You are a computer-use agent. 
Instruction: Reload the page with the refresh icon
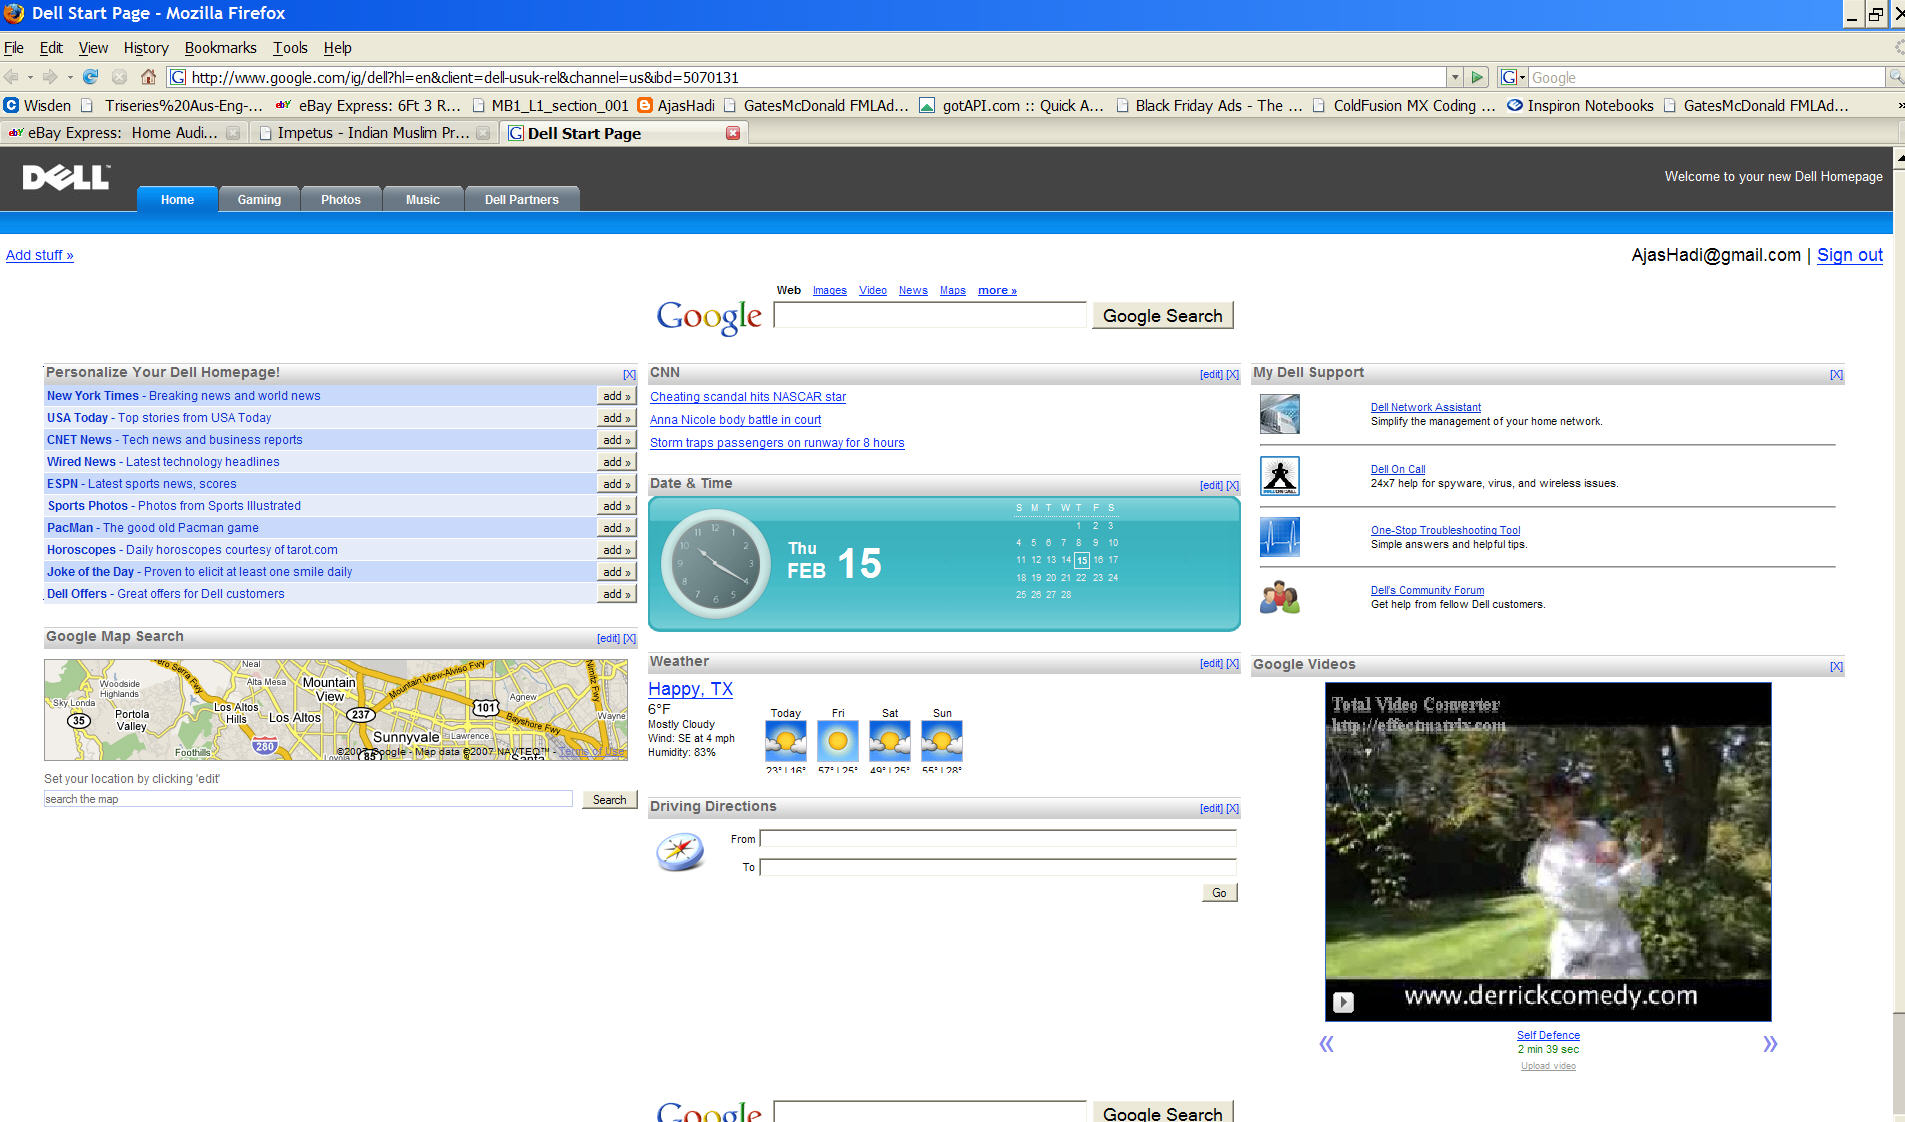(91, 77)
